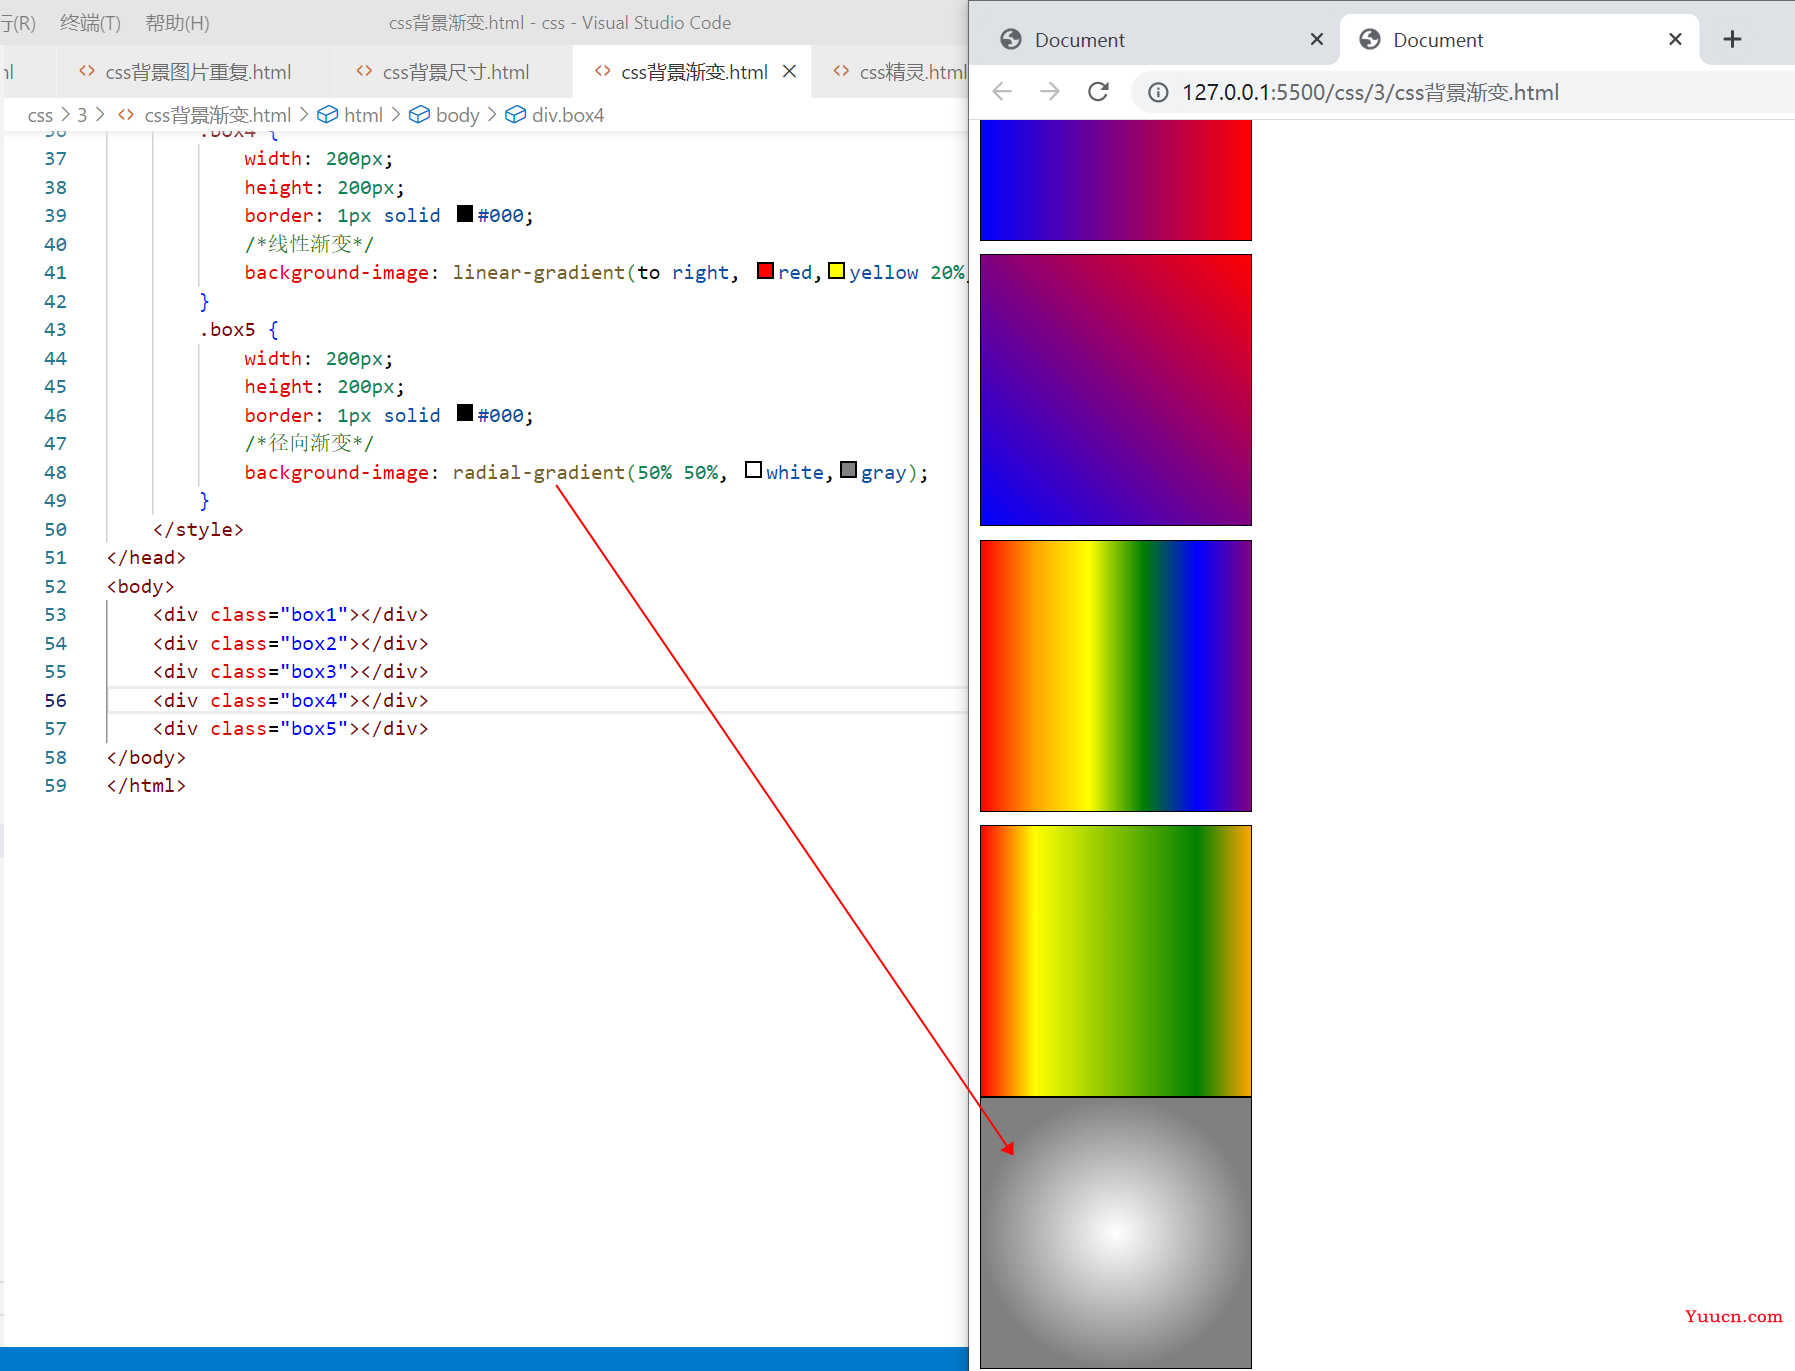This screenshot has height=1371, width=1795.
Task: Select the css背景渐变.html editor tab
Action: (x=694, y=72)
